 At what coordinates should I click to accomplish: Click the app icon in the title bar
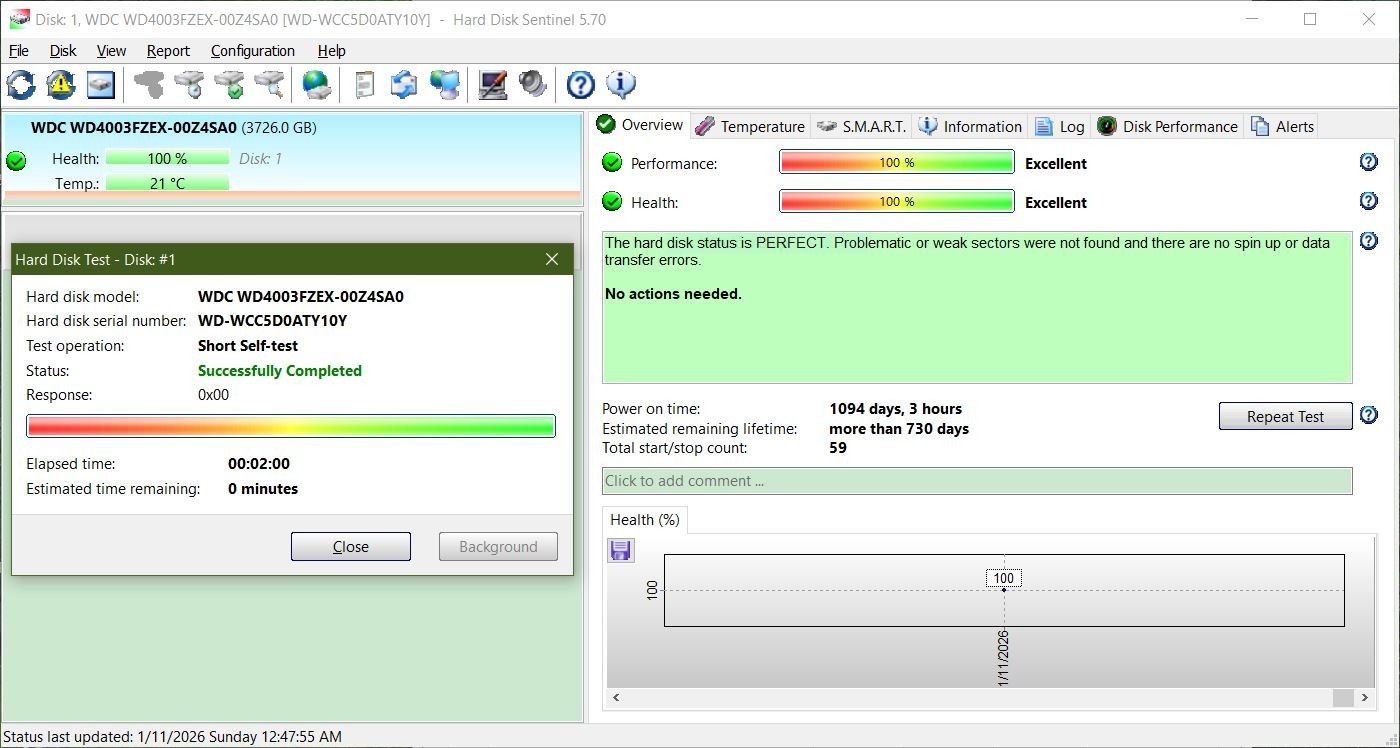click(19, 19)
